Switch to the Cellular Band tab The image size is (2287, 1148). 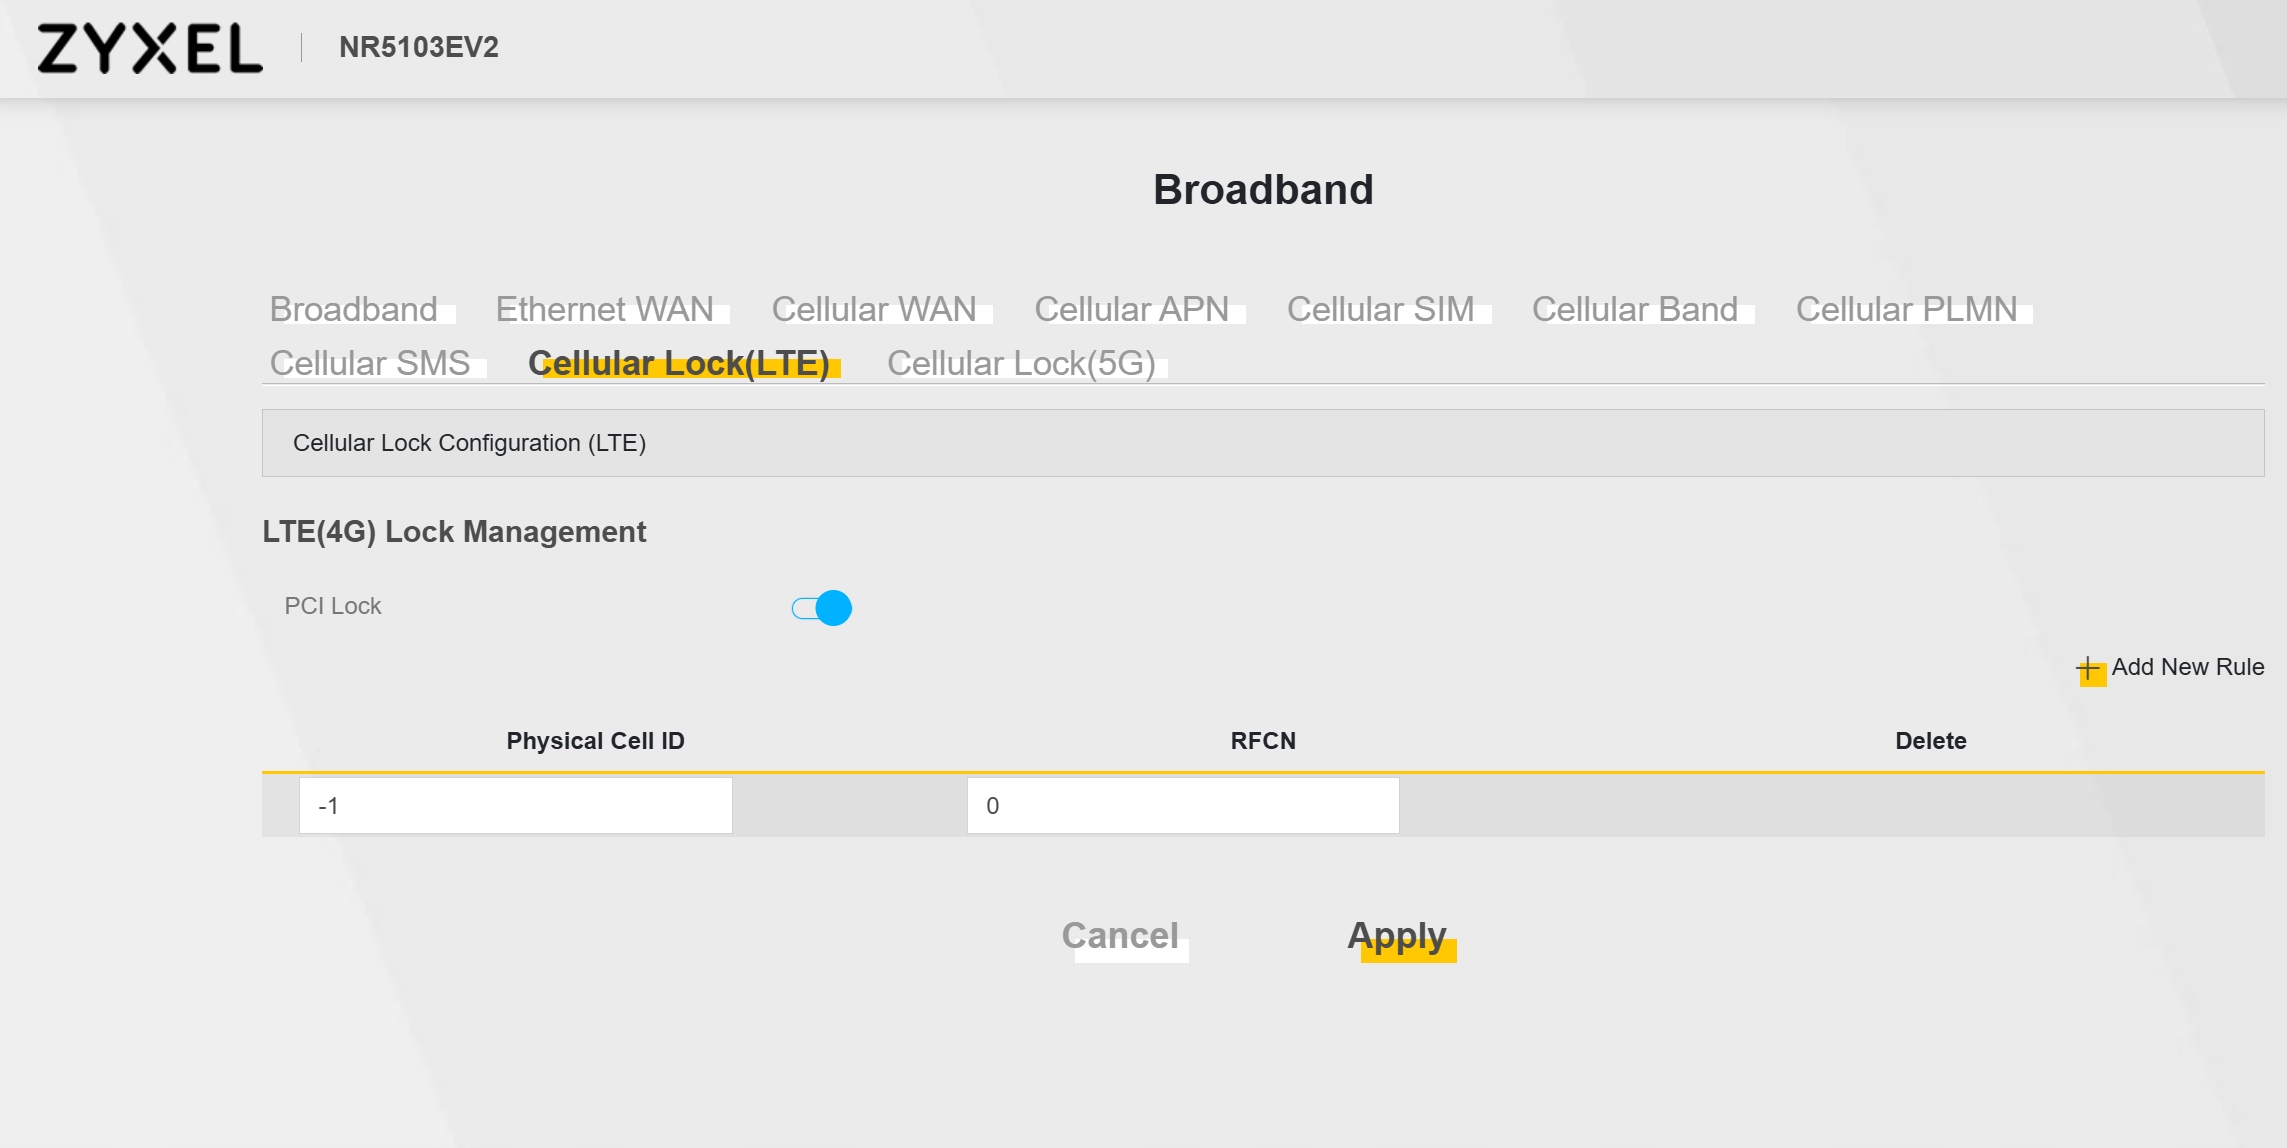[x=1635, y=309]
